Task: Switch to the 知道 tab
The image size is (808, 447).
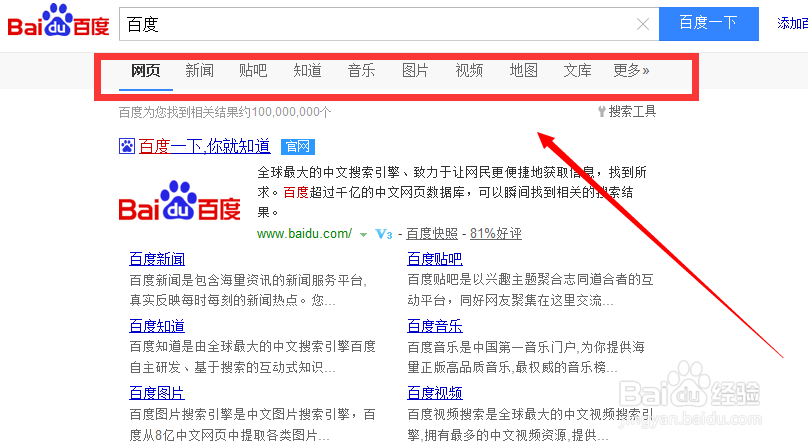Action: click(x=307, y=70)
